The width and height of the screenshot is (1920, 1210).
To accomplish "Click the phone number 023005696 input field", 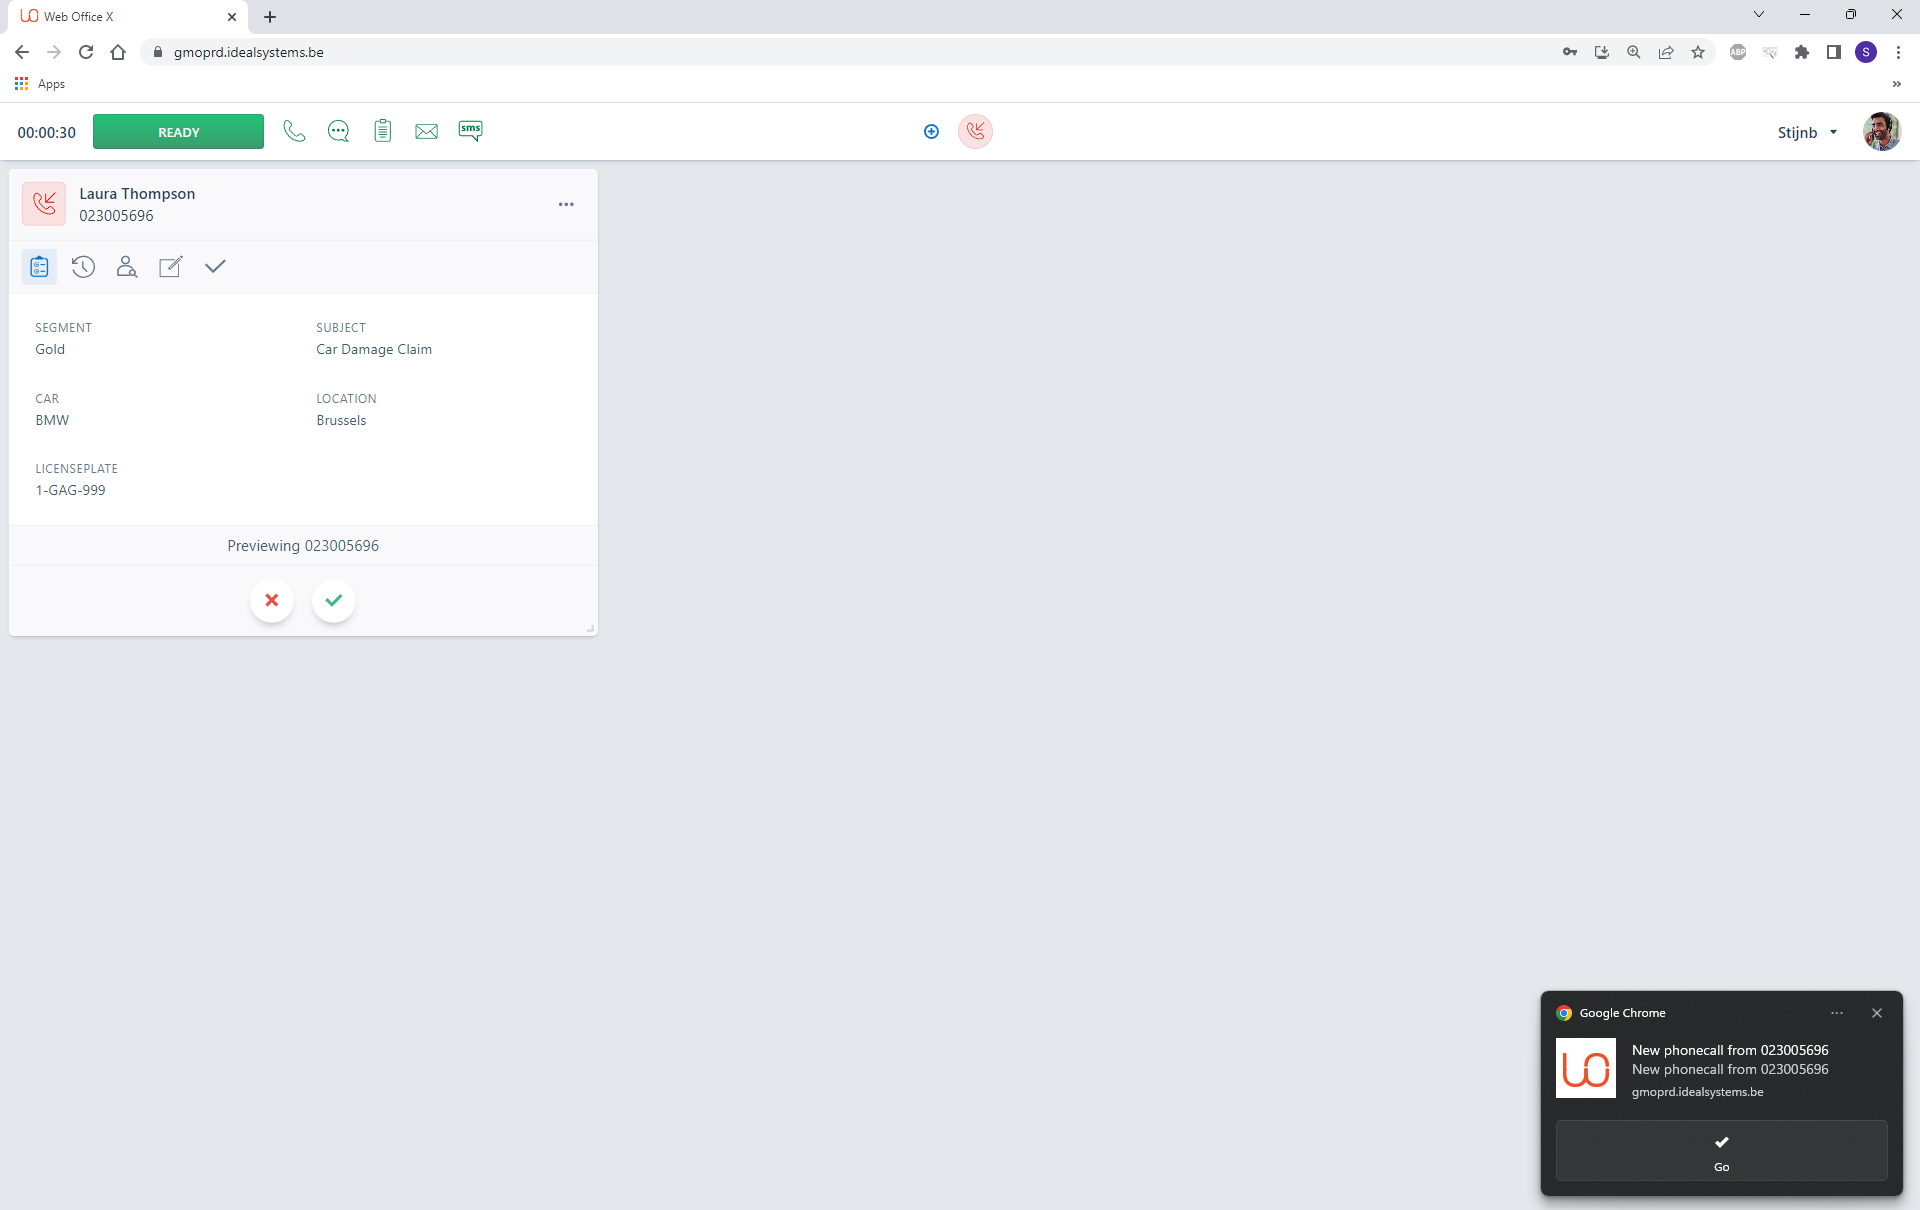I will tap(117, 216).
